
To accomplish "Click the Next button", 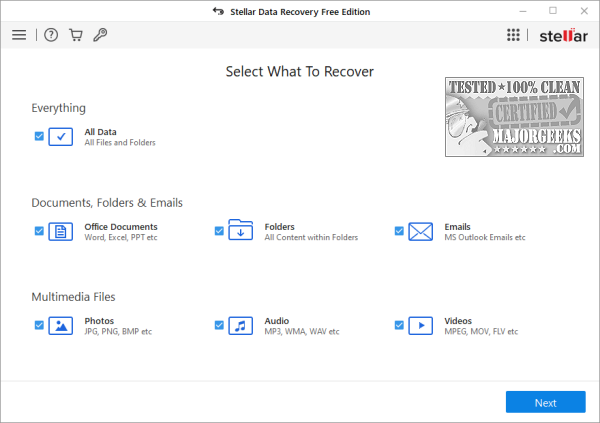I will [545, 402].
